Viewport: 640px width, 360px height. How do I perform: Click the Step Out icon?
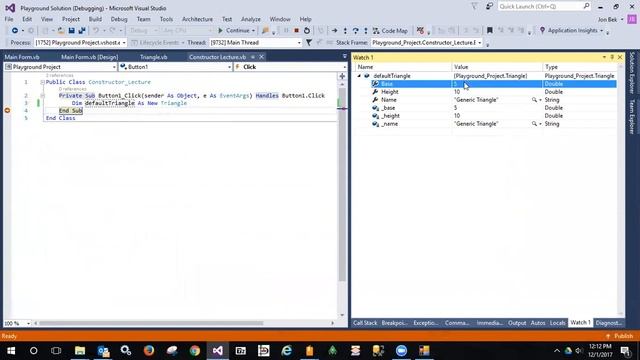(366, 31)
